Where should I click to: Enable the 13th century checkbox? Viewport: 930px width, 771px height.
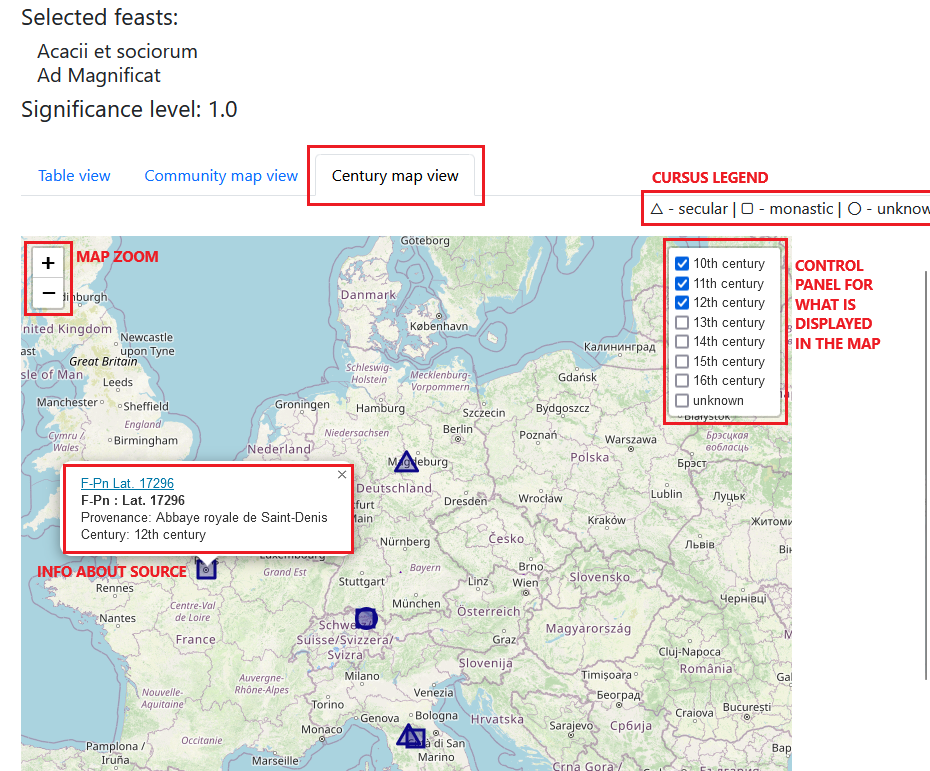pyautogui.click(x=682, y=323)
